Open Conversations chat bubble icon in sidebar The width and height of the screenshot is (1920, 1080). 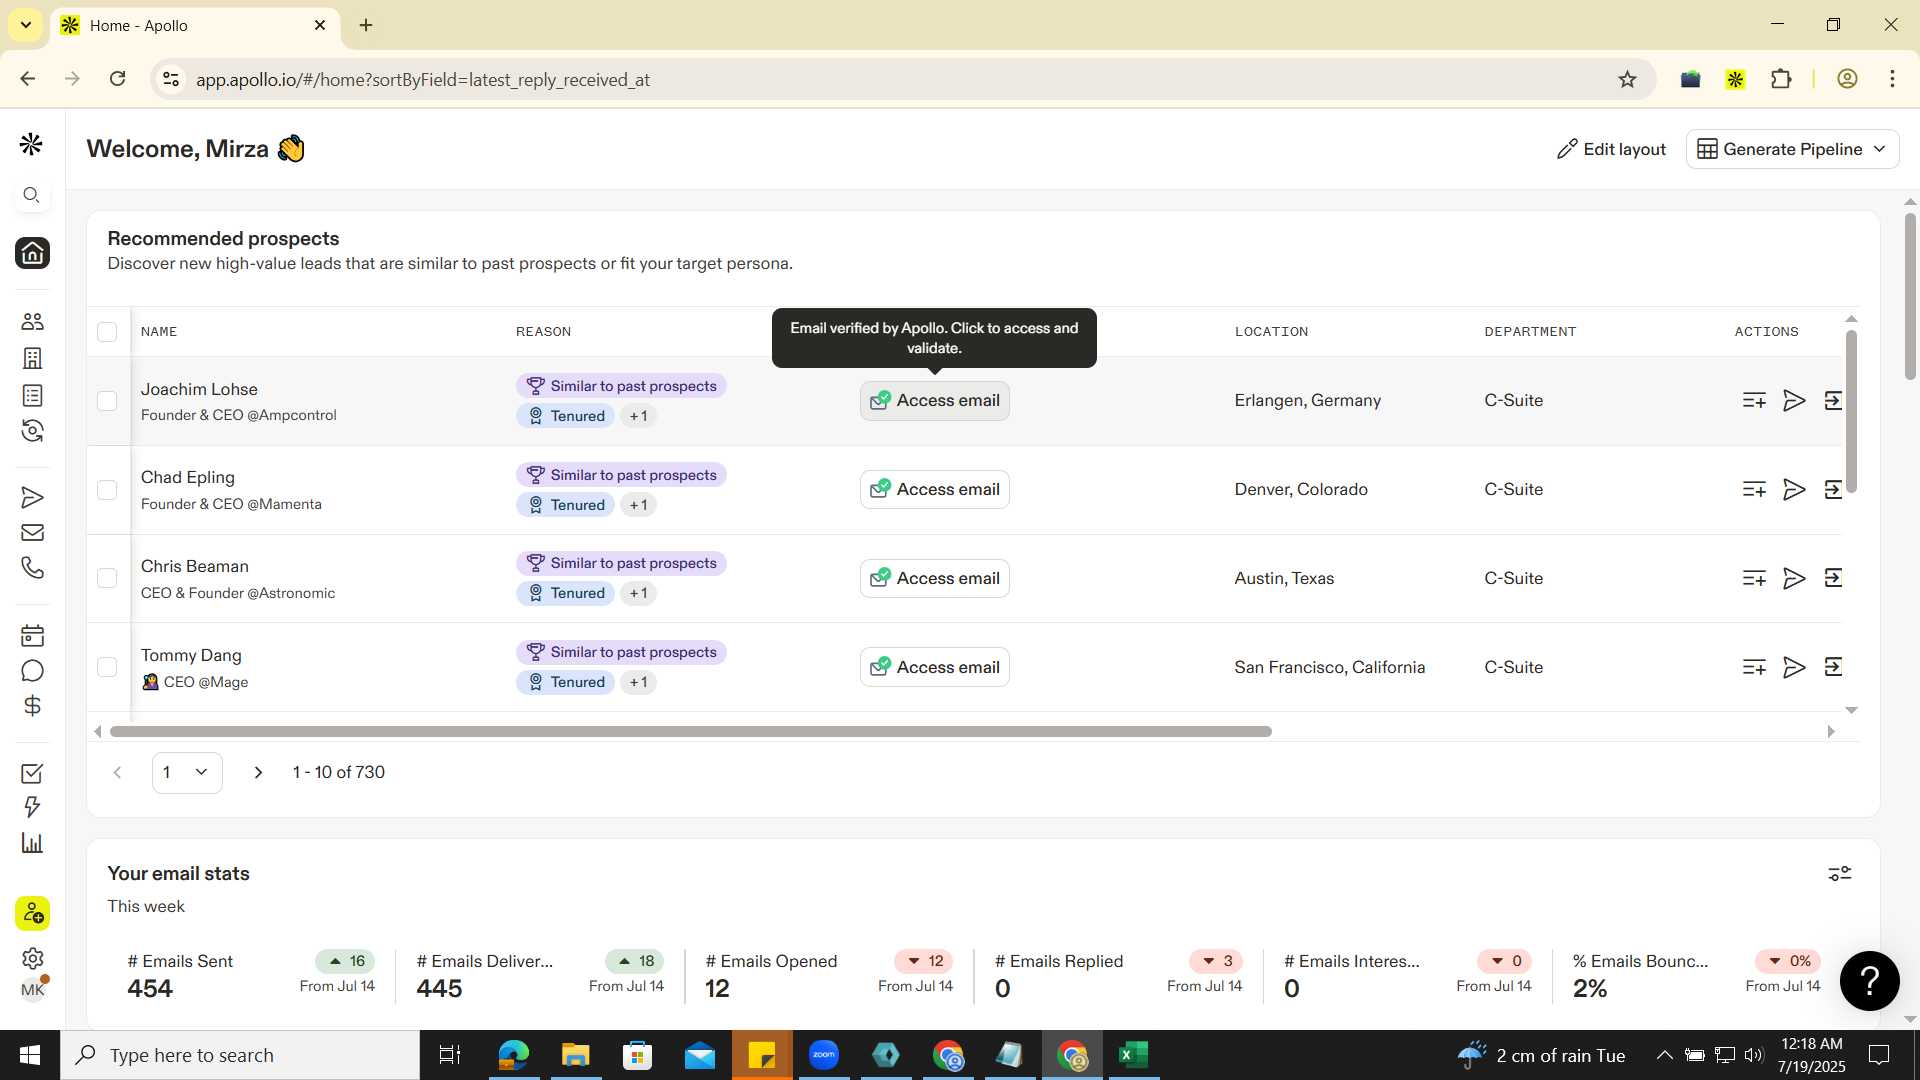point(32,671)
